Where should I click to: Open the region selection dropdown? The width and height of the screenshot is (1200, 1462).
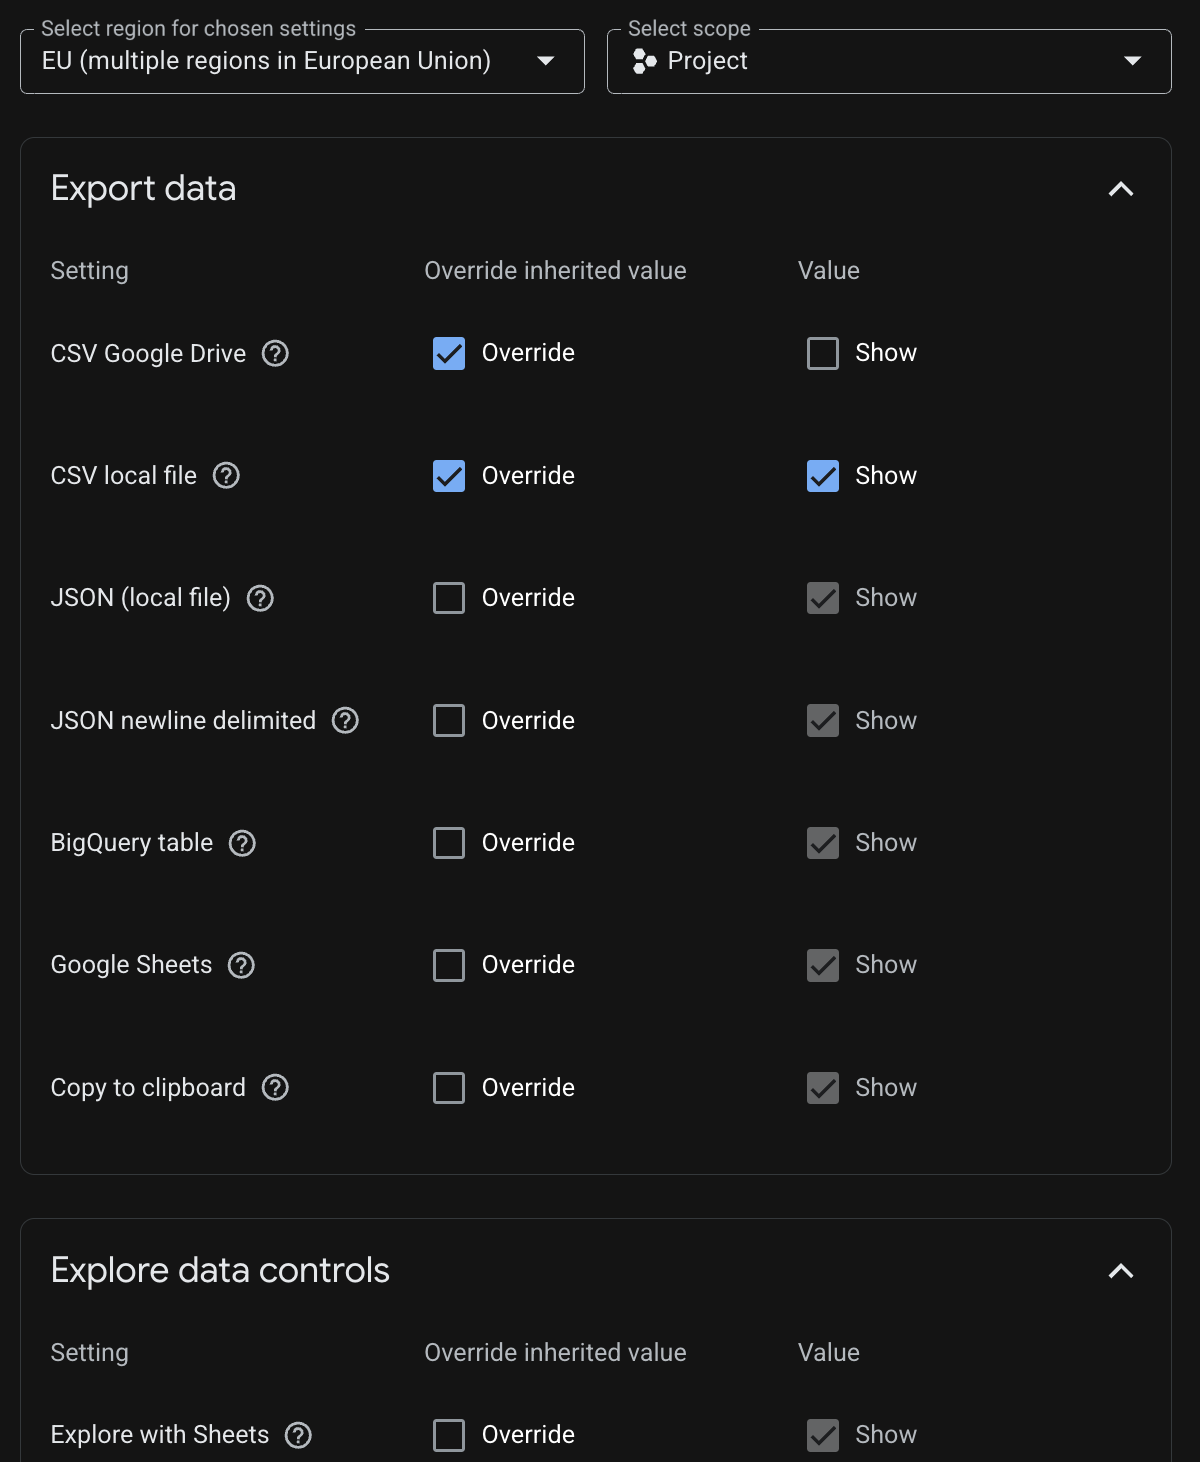[x=302, y=61]
